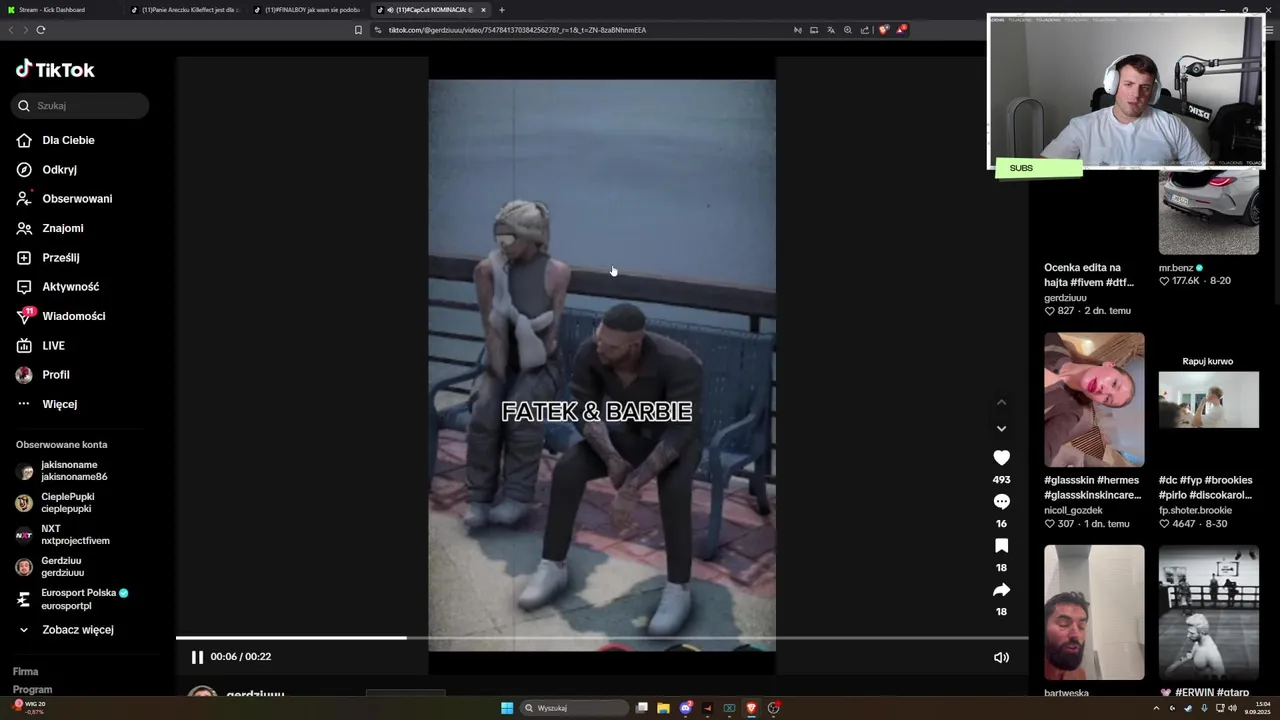The image size is (1280, 720).
Task: Open the Znajomi section
Action: (62, 228)
